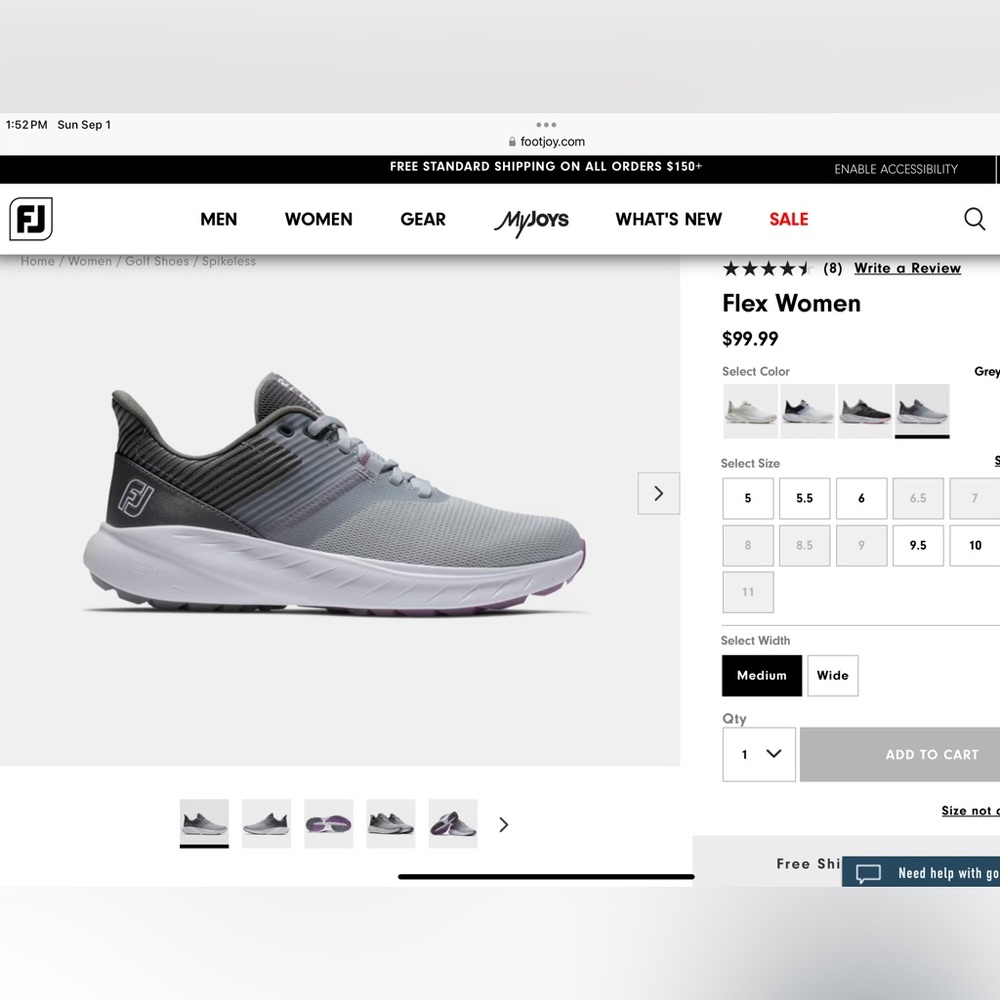
Task: Open the search magnifier icon
Action: (974, 219)
